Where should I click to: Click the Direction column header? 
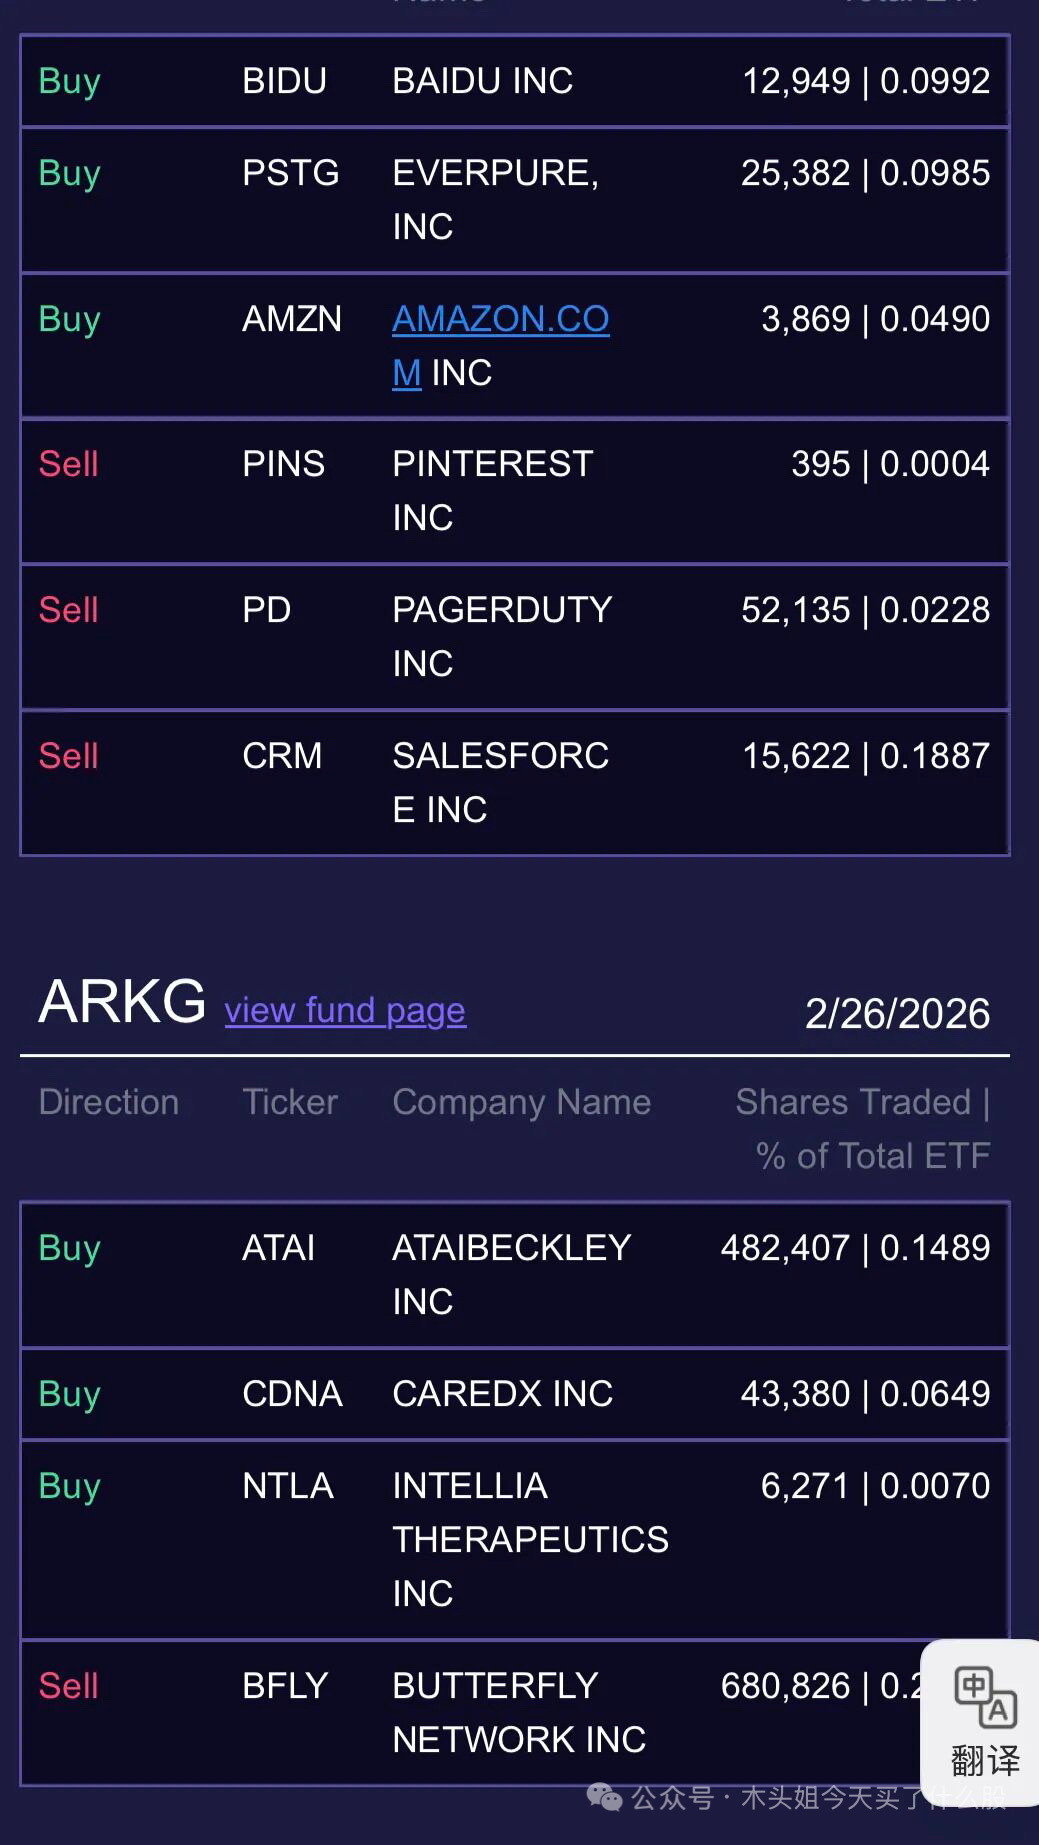point(109,1102)
